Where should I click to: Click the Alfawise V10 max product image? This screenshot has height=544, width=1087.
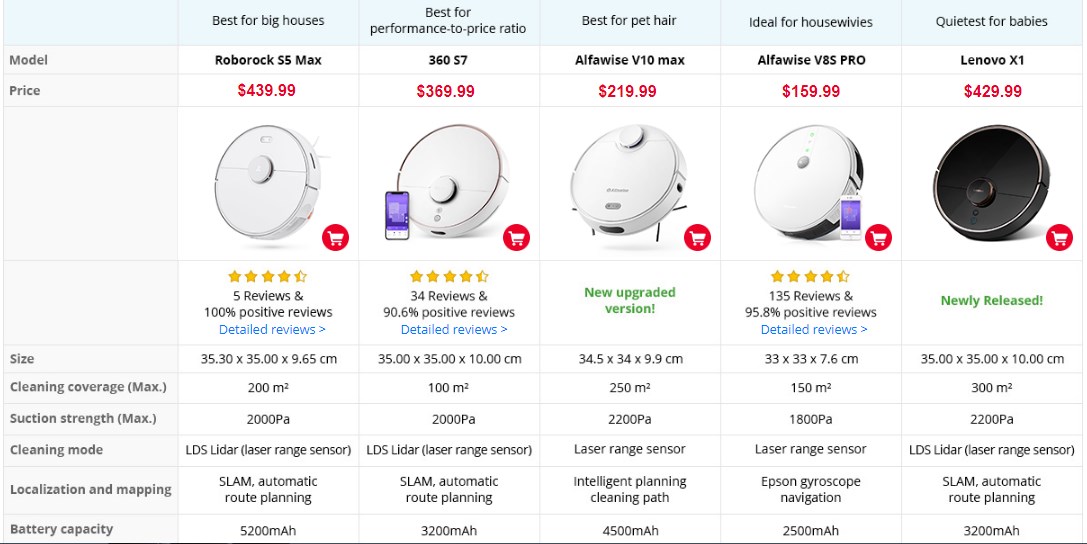tap(629, 182)
